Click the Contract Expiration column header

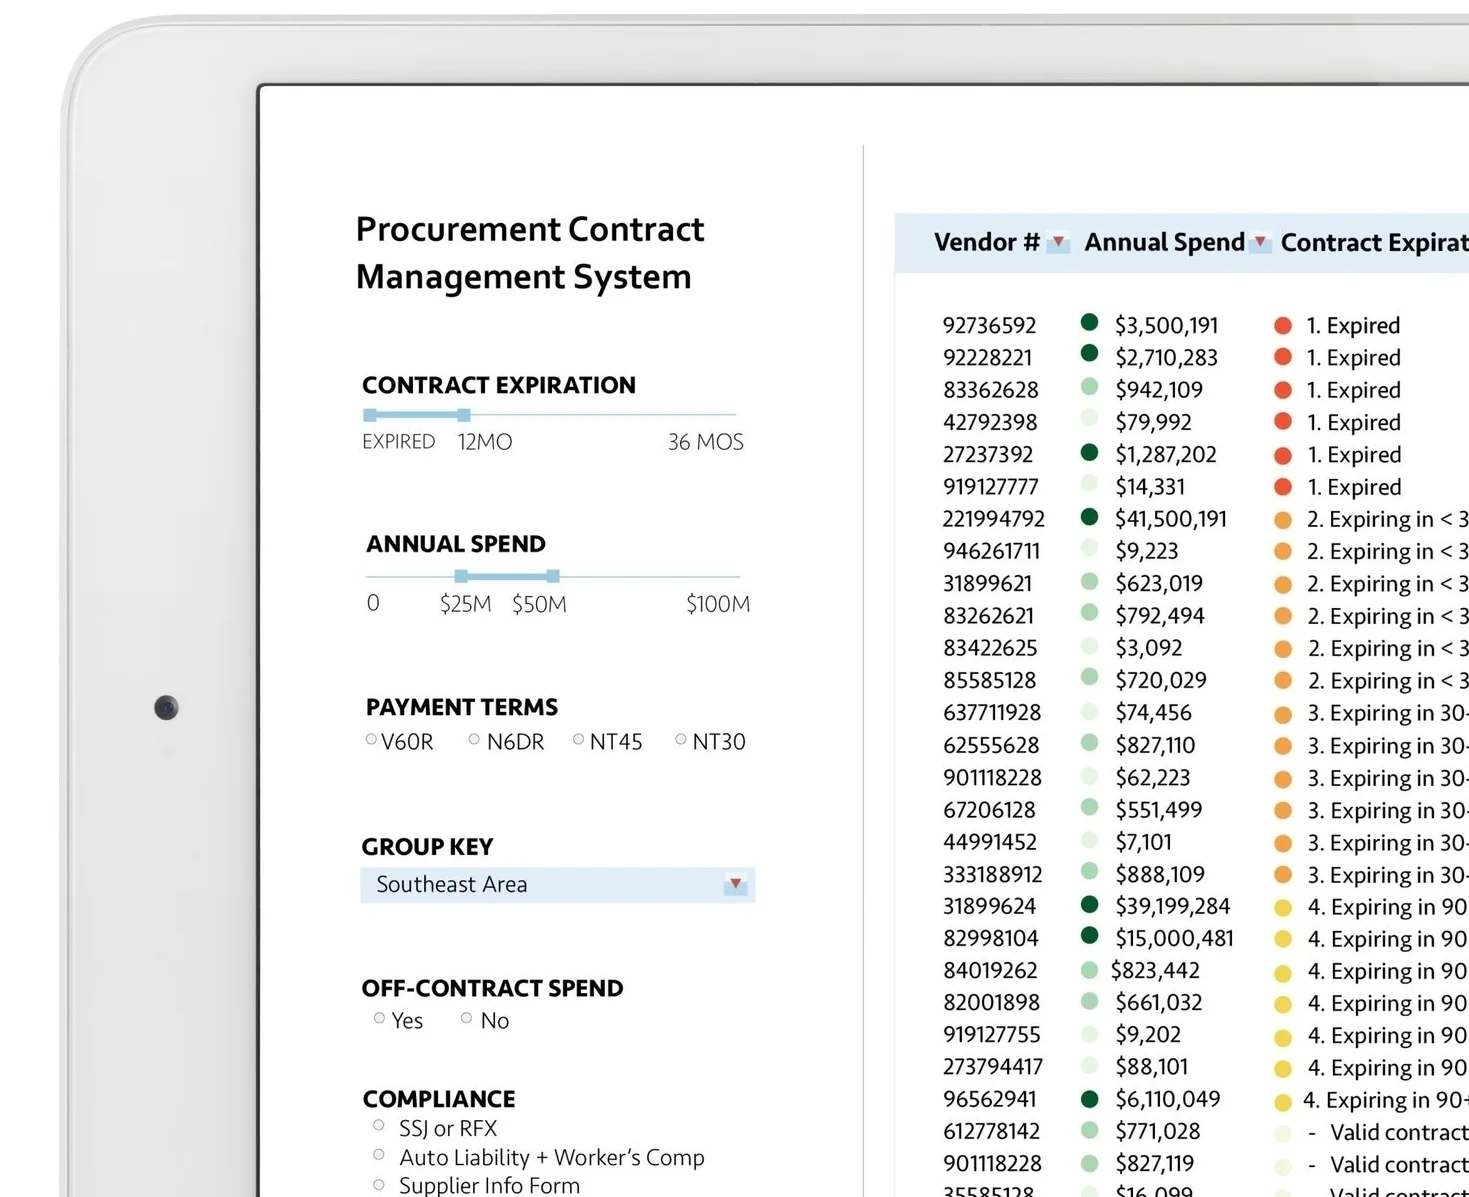click(1375, 242)
